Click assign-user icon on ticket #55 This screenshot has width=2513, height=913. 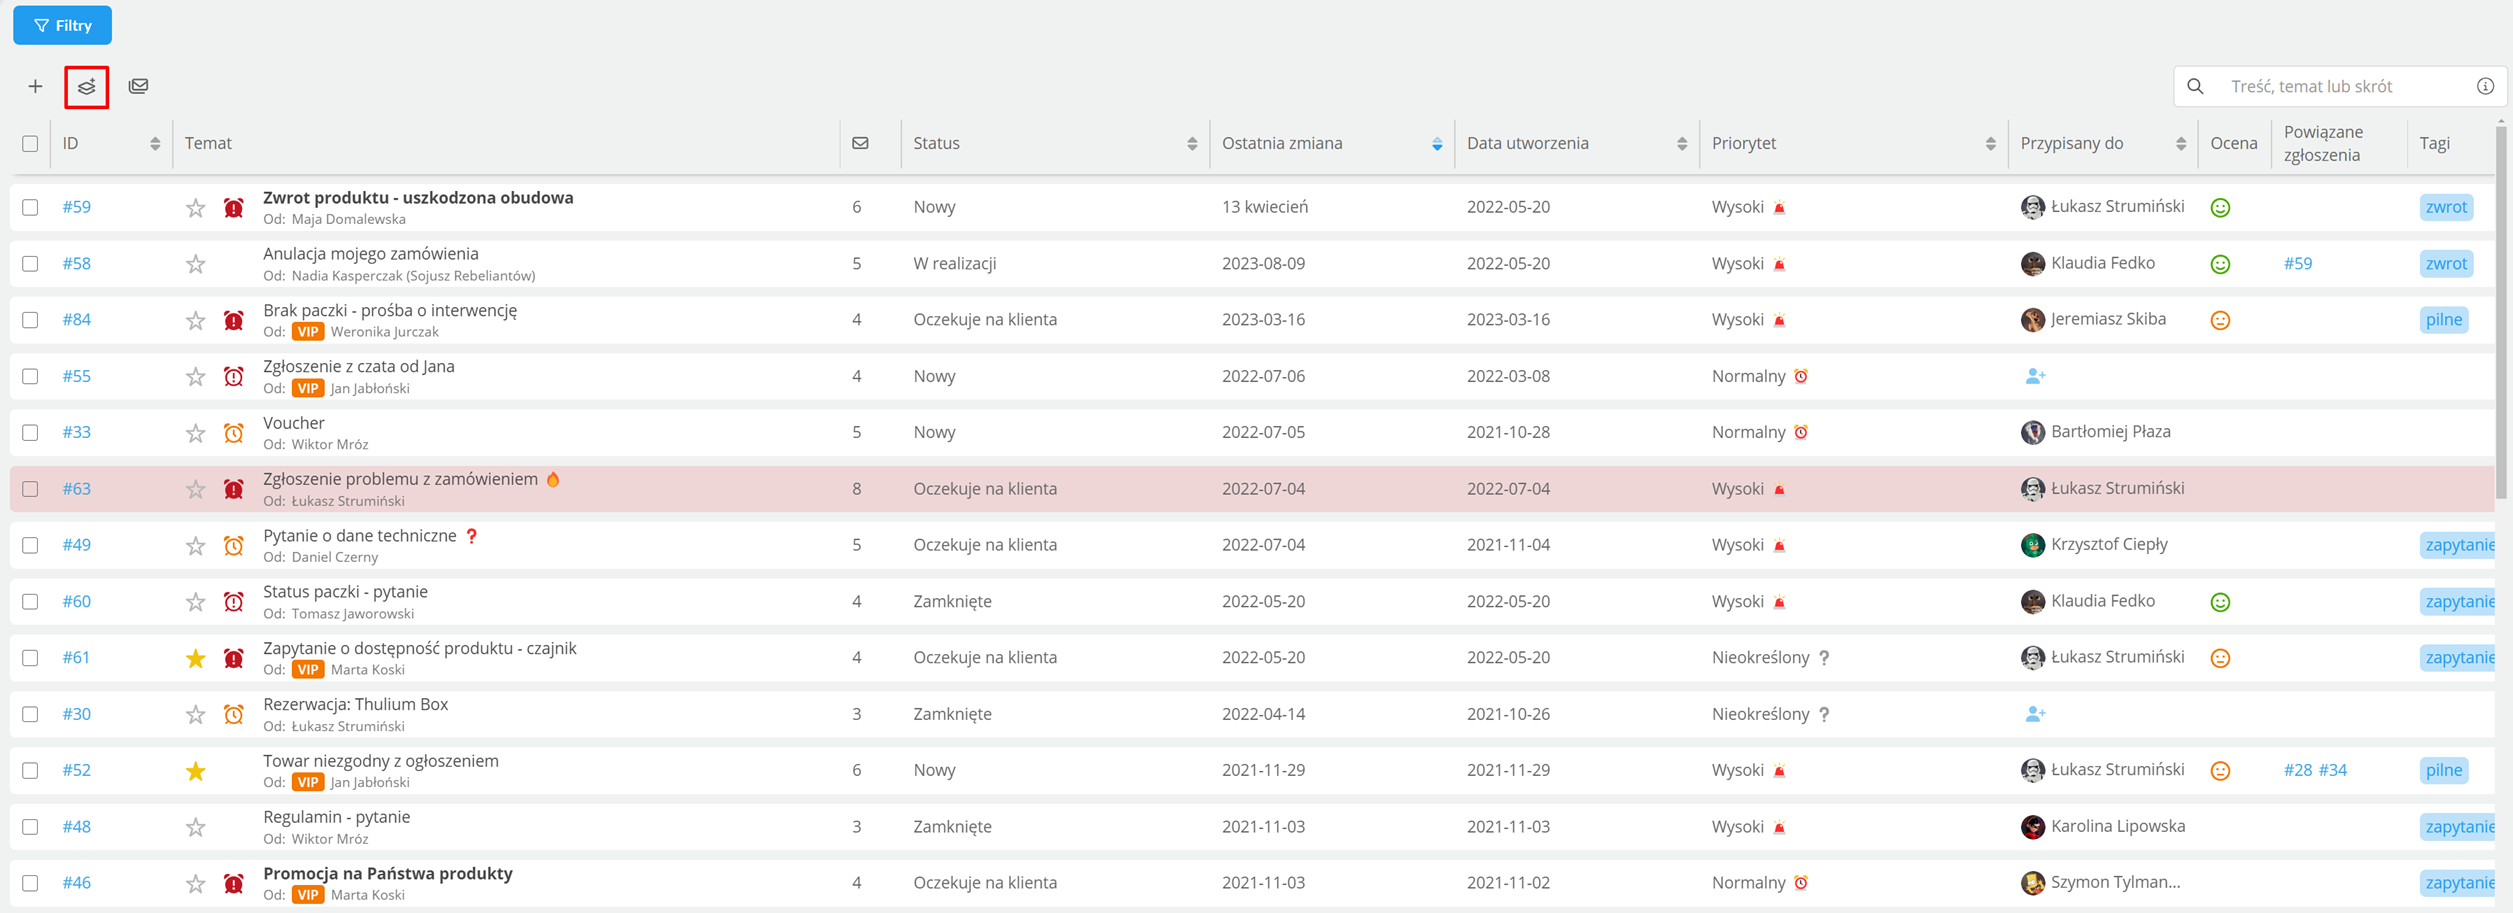[2034, 376]
